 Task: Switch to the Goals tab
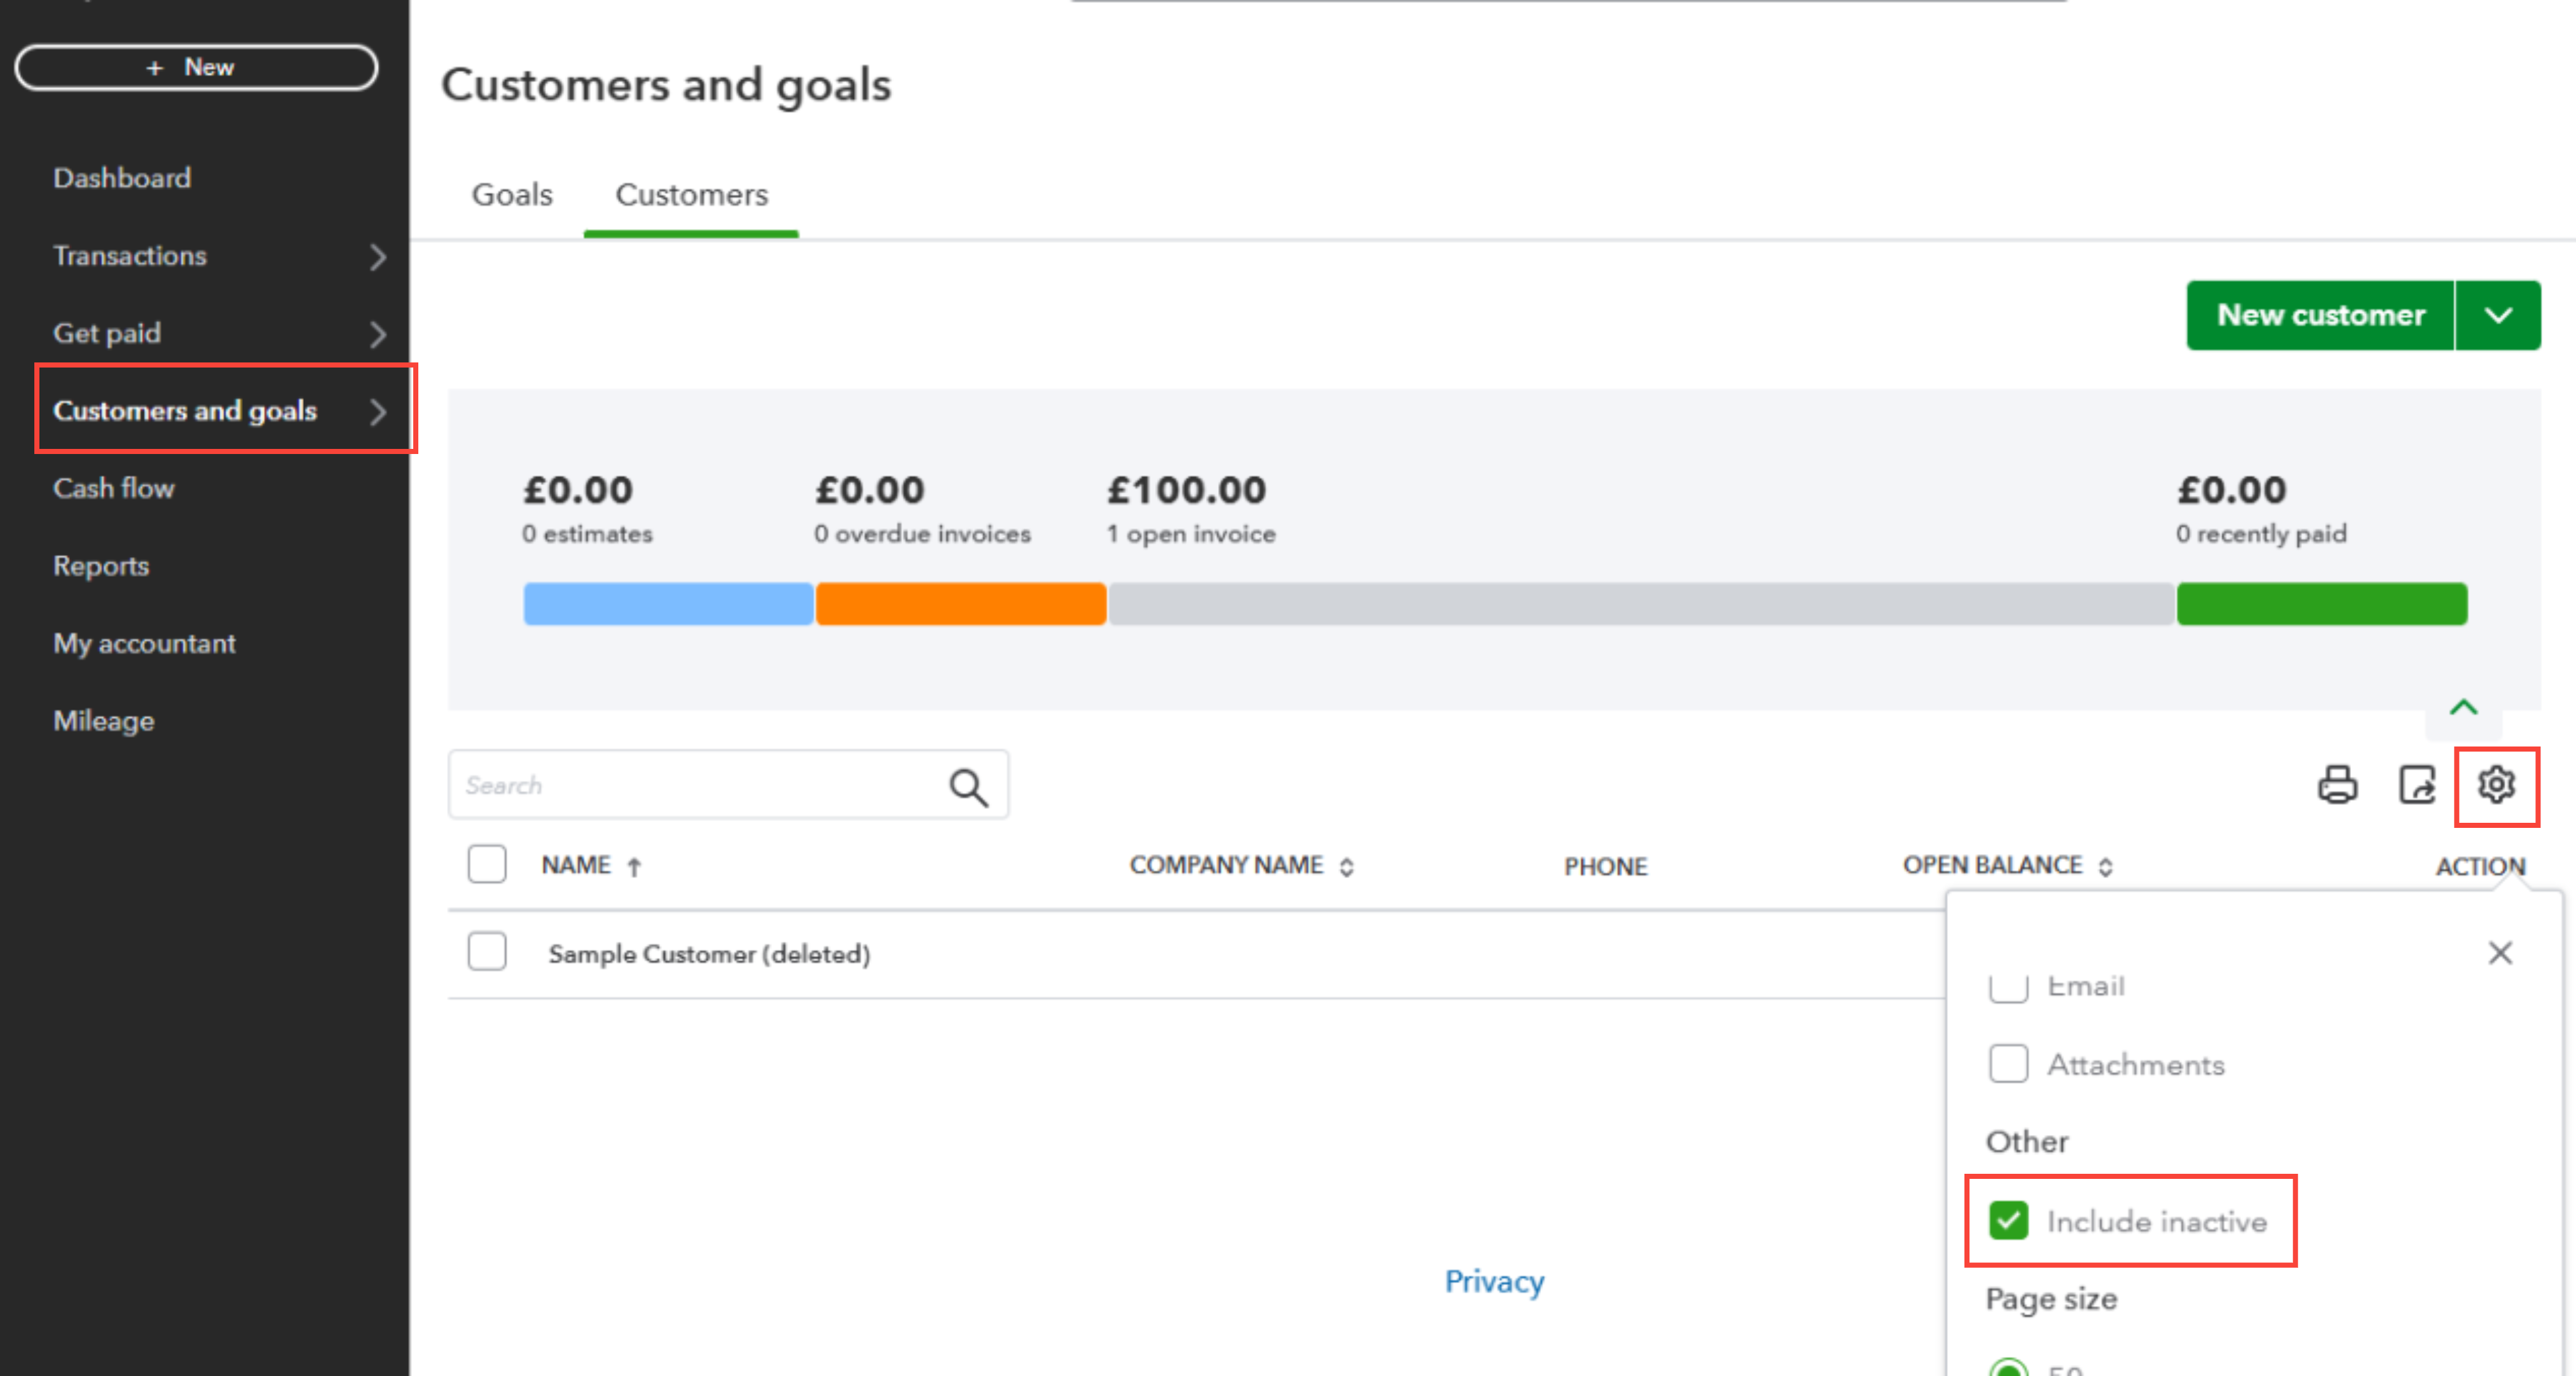pos(512,195)
